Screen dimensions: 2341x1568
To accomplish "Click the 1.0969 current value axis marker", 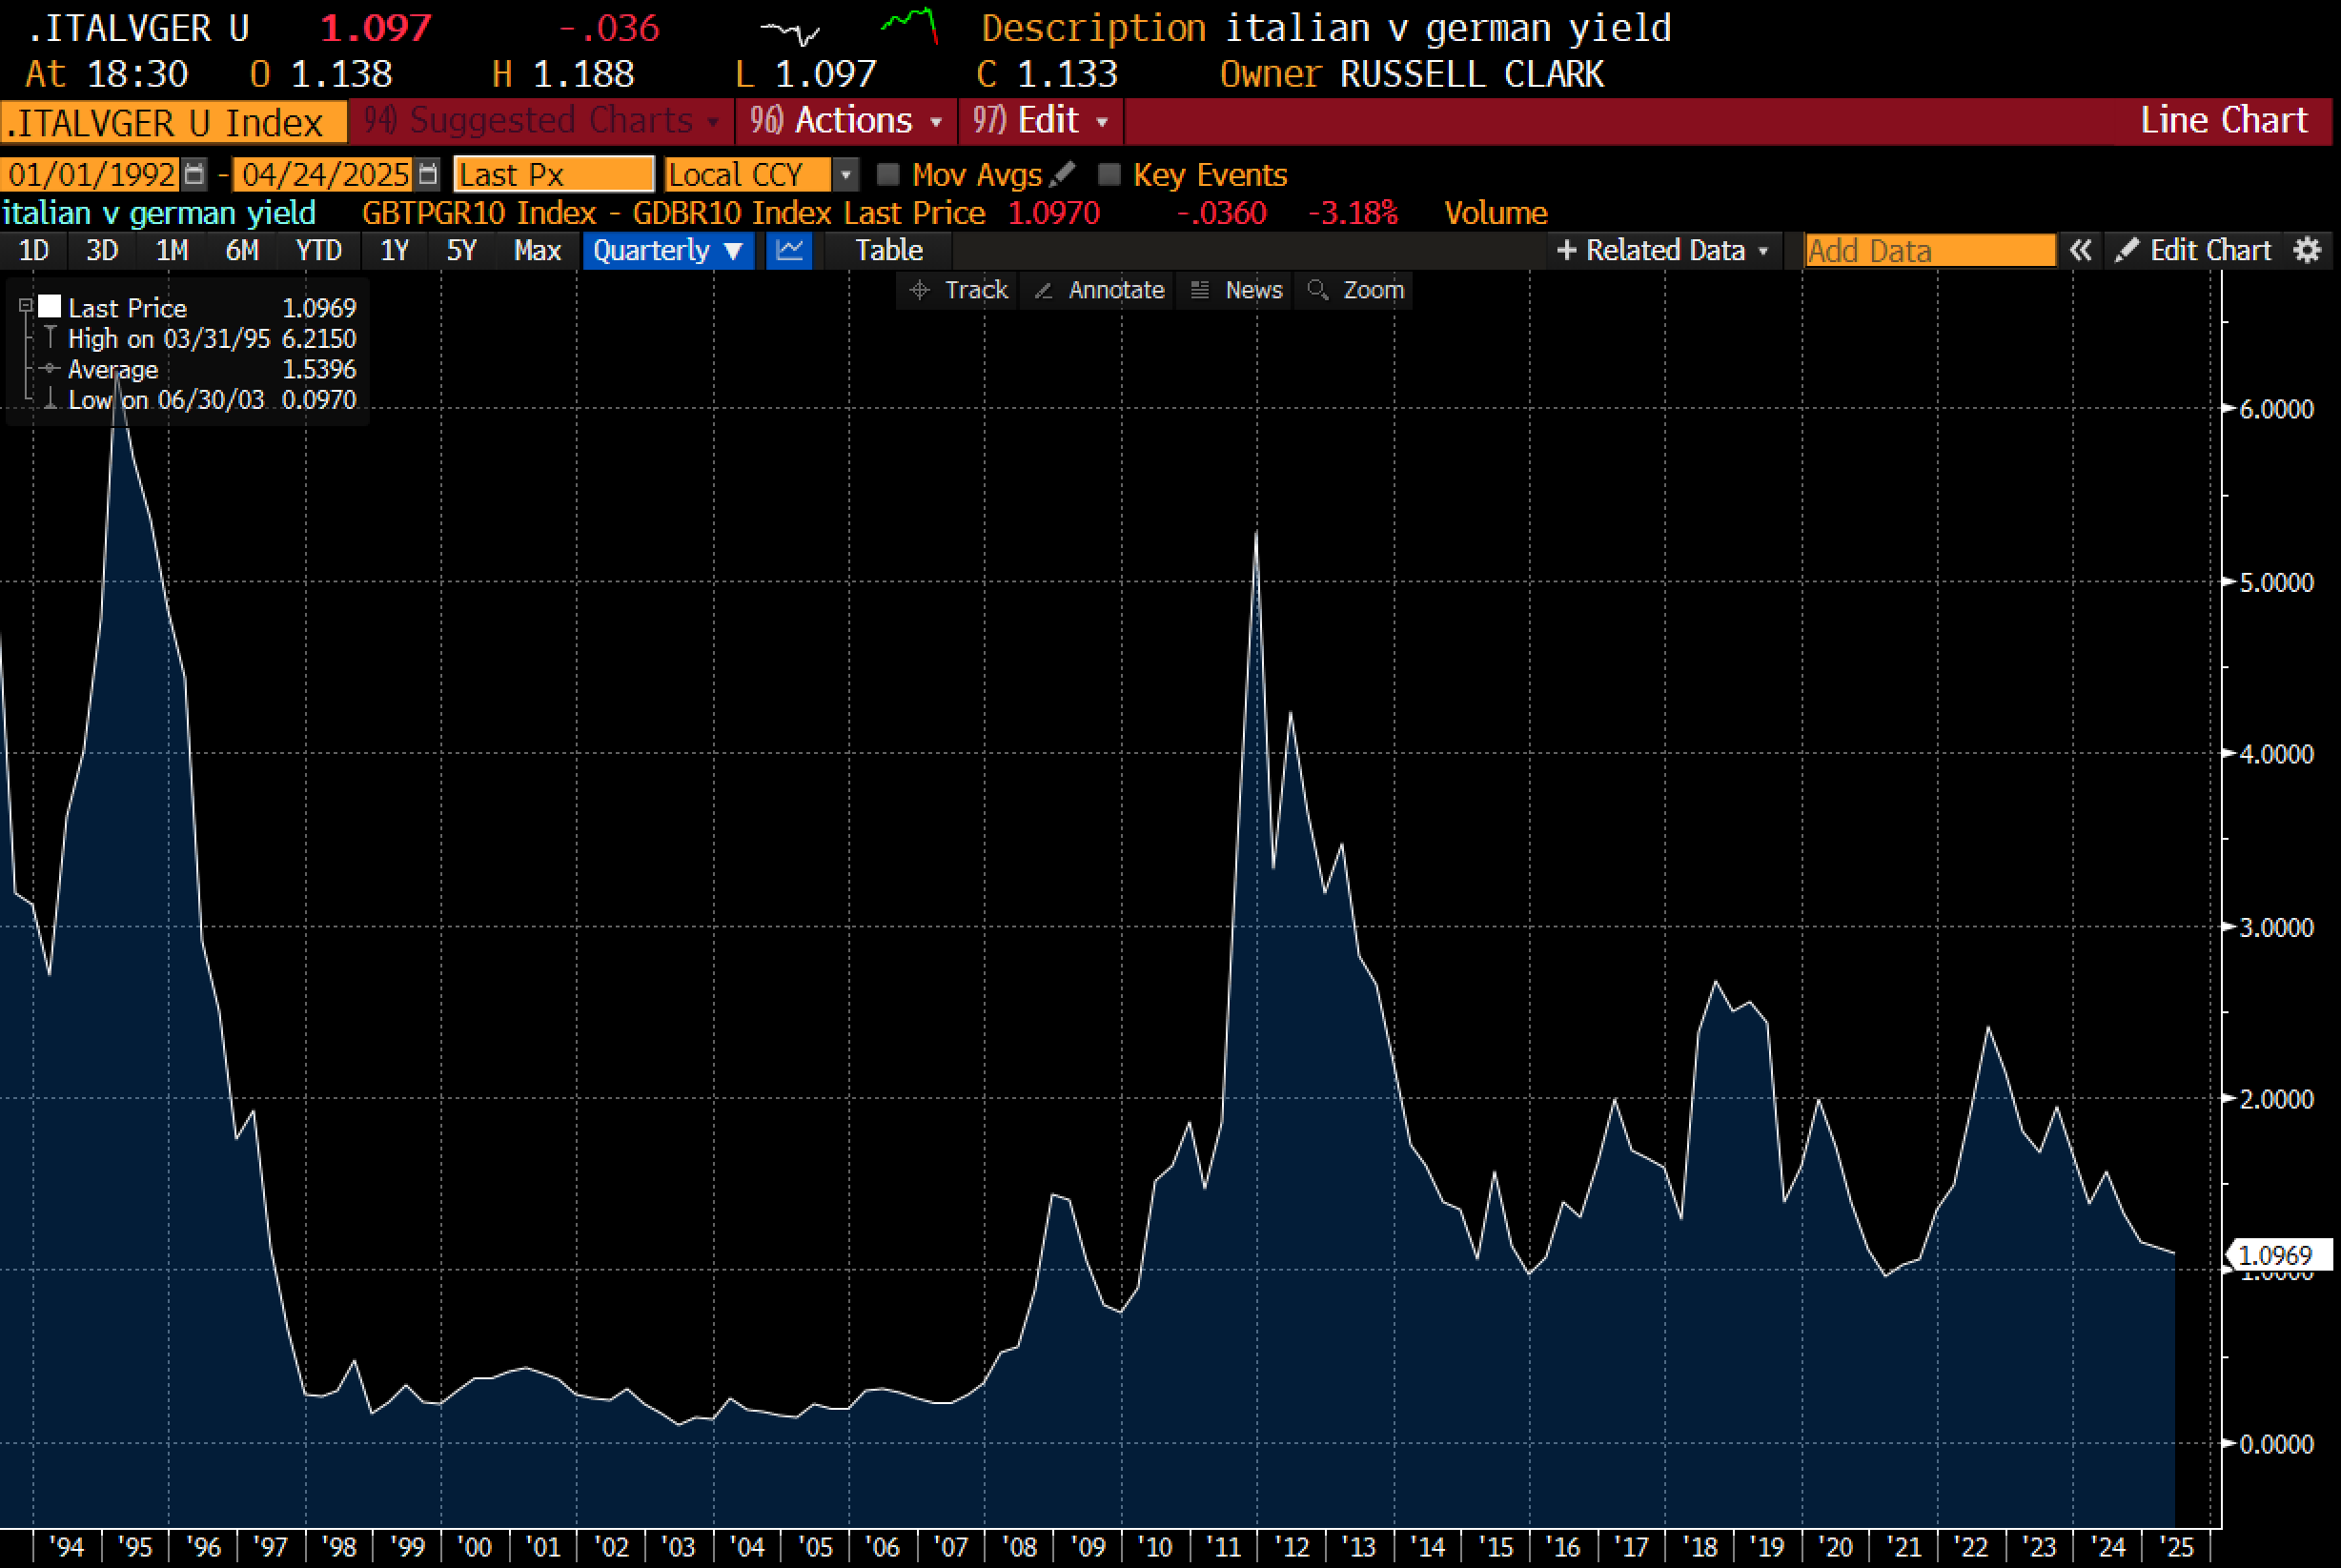I will [x=2279, y=1255].
